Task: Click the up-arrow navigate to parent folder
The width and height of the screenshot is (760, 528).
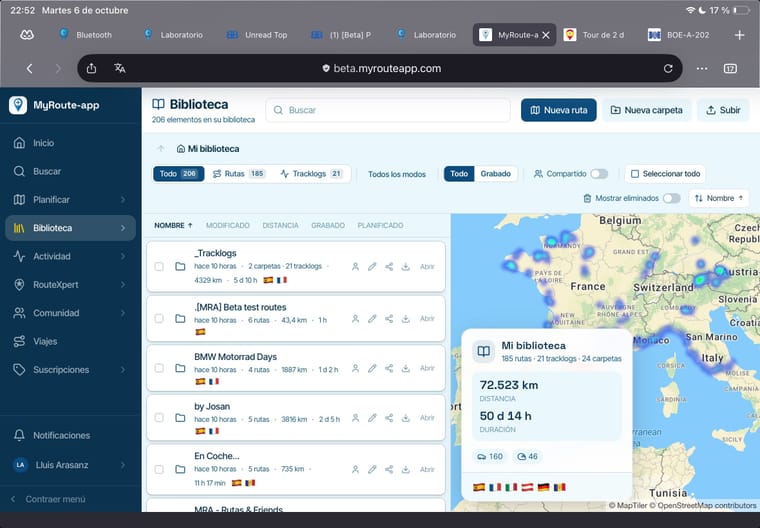Action: (x=161, y=148)
